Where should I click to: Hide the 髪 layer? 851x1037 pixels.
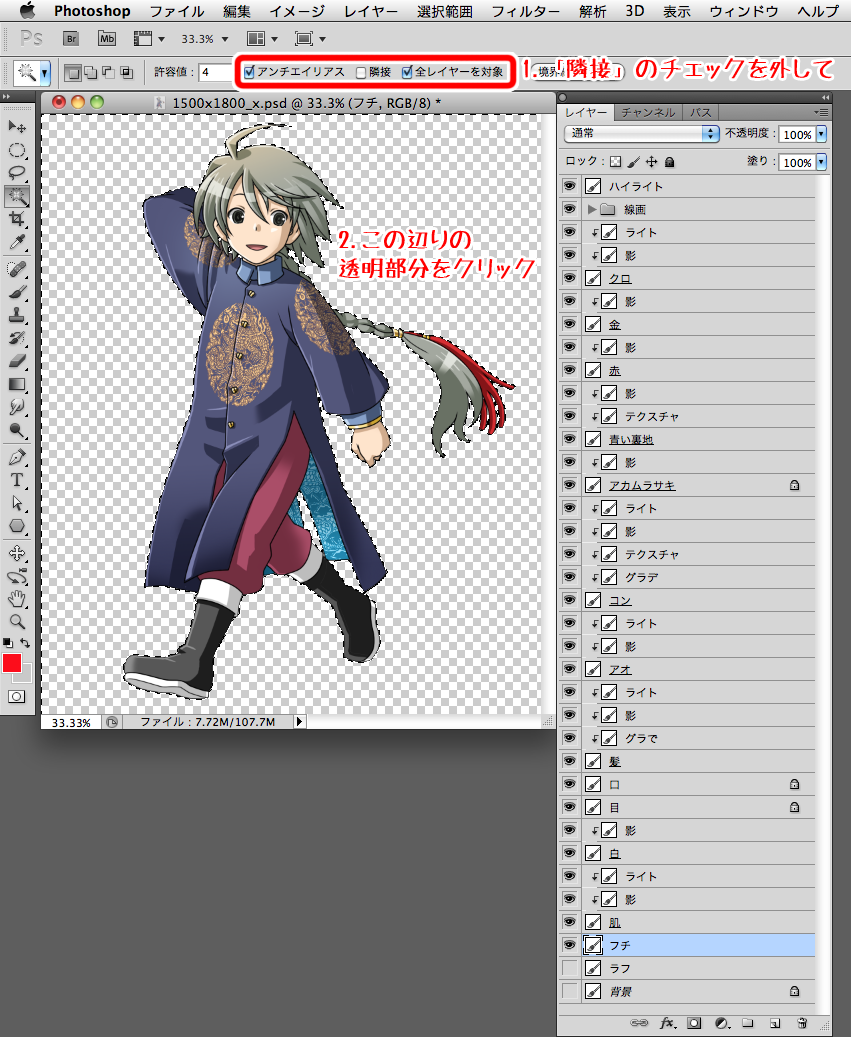(x=569, y=761)
